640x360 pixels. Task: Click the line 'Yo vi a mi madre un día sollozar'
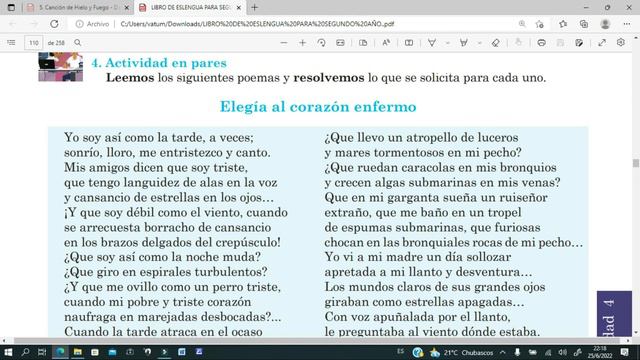pos(418,257)
